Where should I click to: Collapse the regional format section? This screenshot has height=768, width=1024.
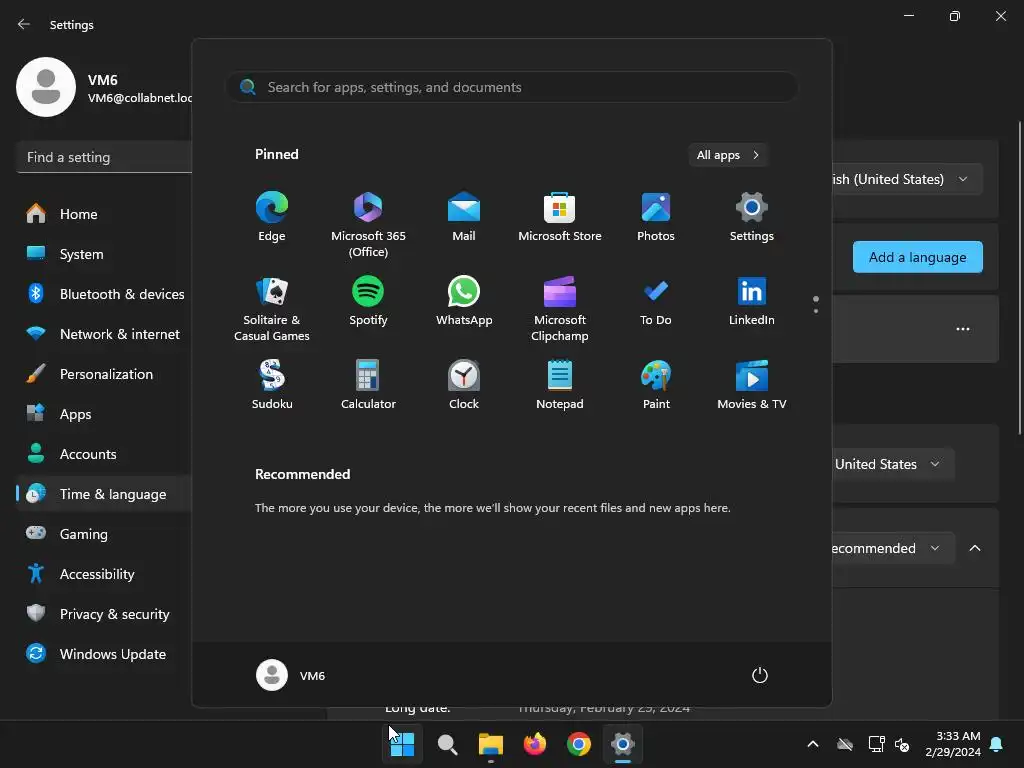975,548
